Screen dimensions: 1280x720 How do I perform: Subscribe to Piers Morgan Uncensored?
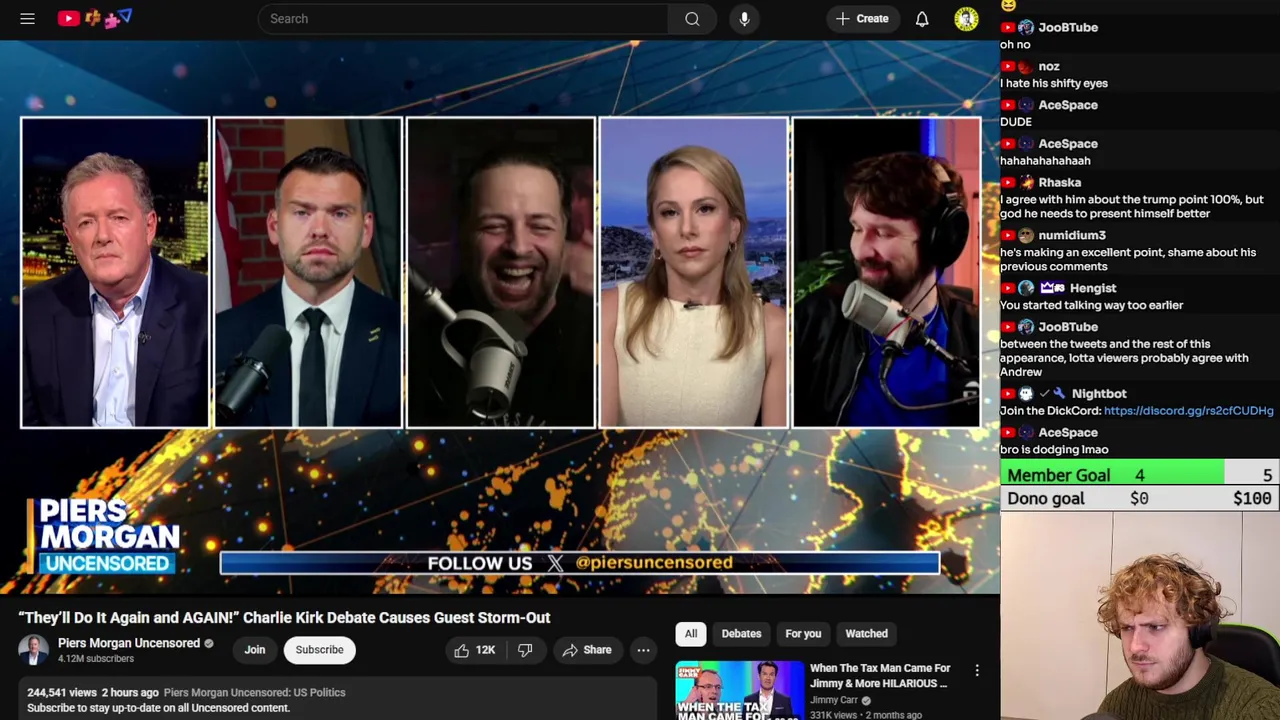point(319,650)
